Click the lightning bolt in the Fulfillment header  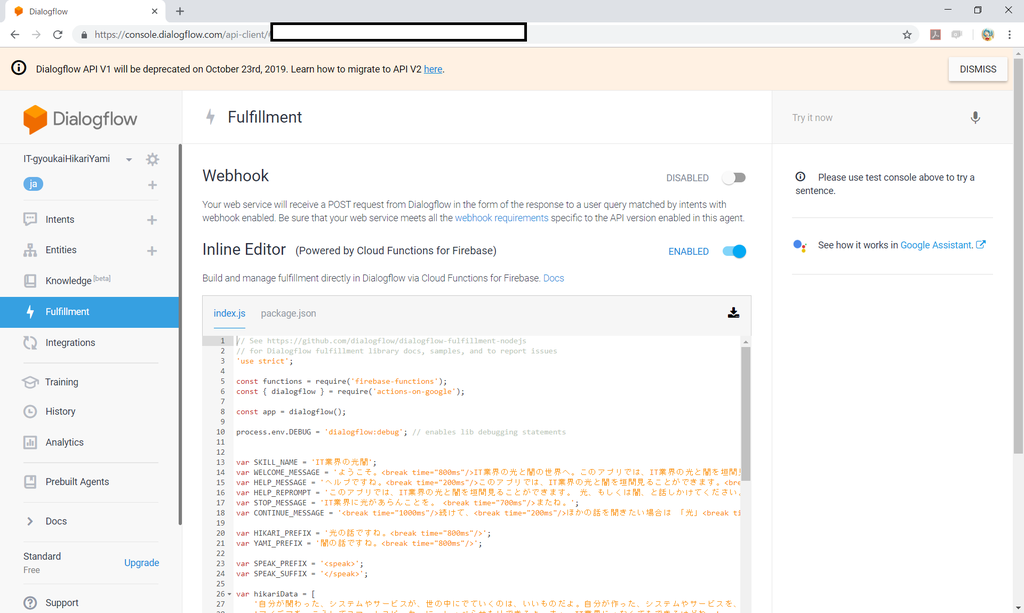210,117
